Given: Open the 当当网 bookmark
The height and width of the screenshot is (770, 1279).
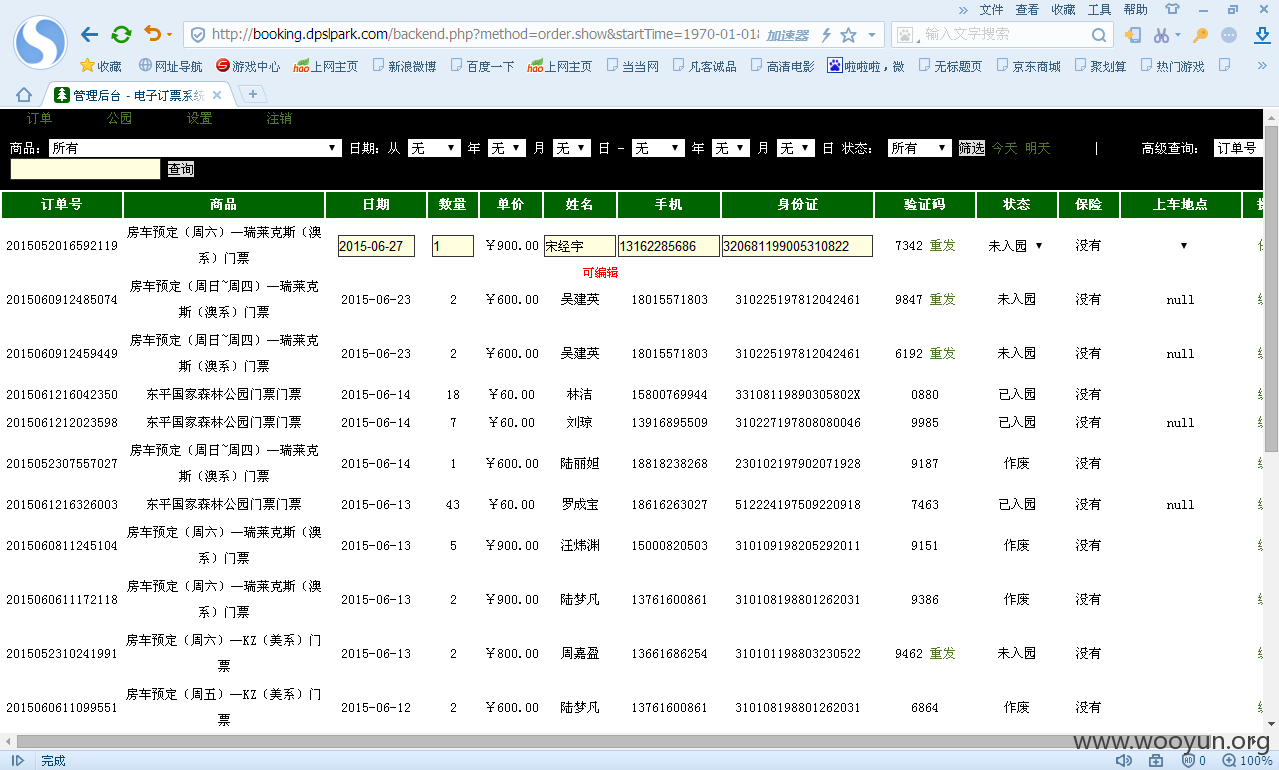Looking at the screenshot, I should [632, 66].
